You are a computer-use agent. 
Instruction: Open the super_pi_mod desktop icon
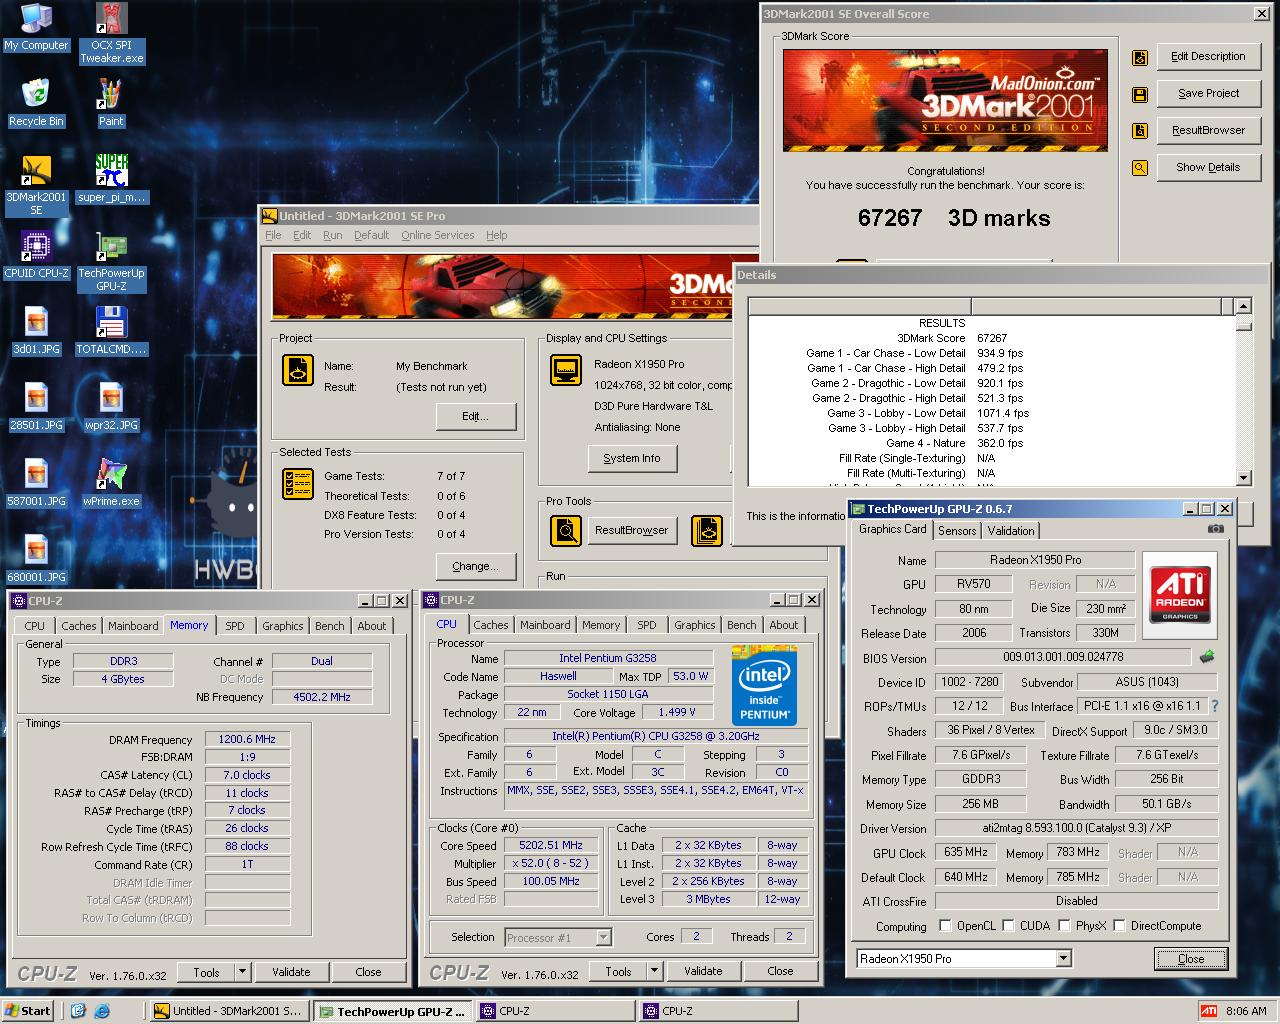[x=111, y=179]
